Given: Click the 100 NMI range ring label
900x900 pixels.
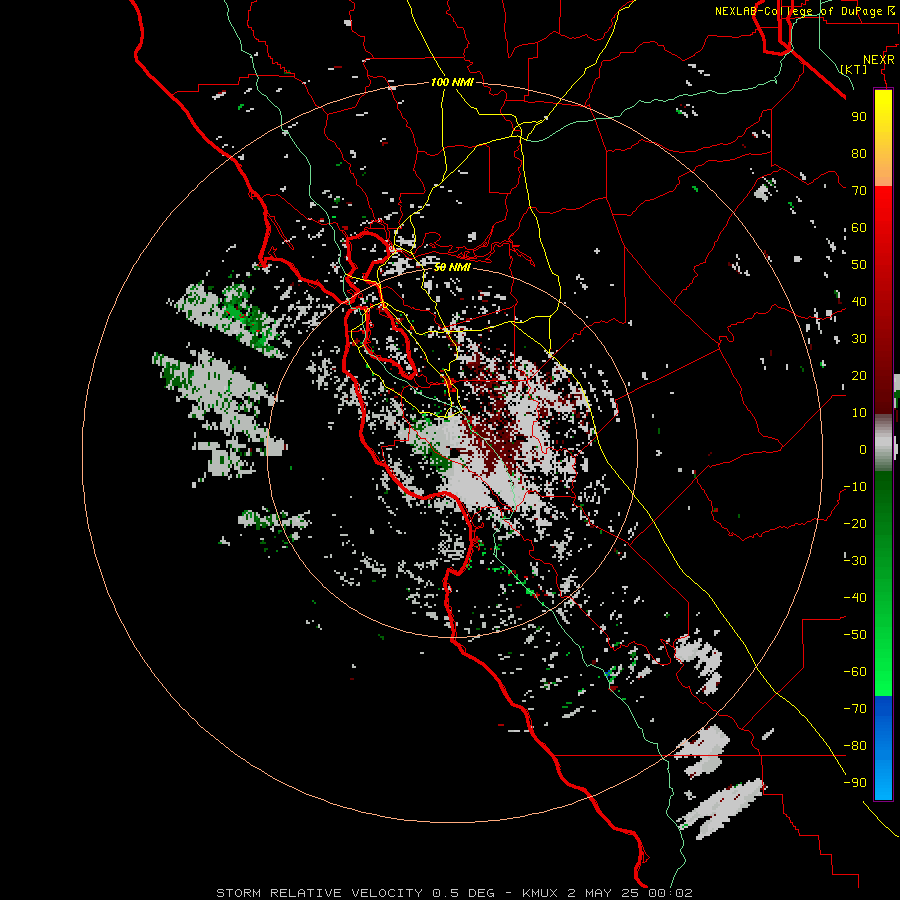Looking at the screenshot, I should tap(452, 82).
